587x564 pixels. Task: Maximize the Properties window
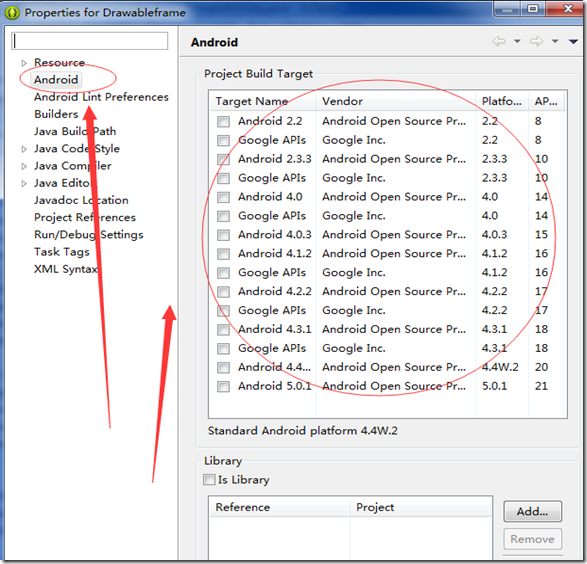533,9
